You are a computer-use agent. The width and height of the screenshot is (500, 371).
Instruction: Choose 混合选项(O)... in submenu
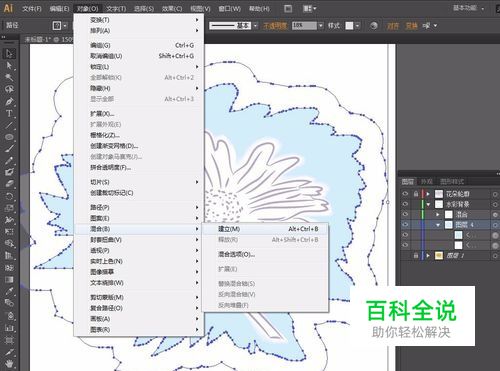266,254
